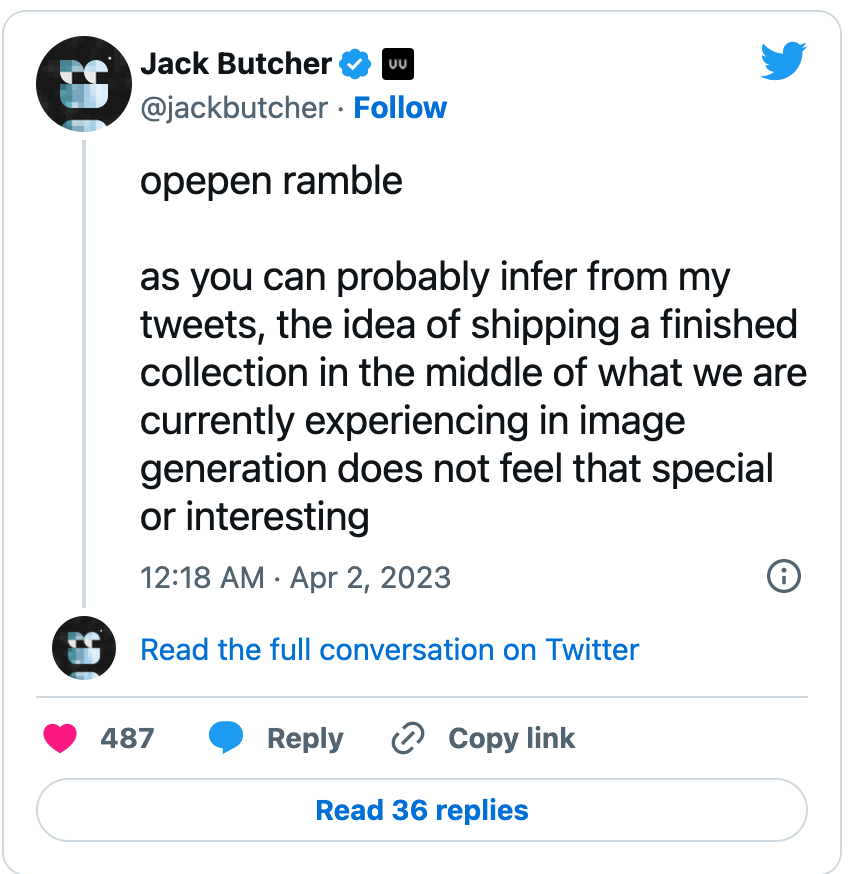Click the chain link copy icon
Screen dimensions: 848x874
(408, 738)
